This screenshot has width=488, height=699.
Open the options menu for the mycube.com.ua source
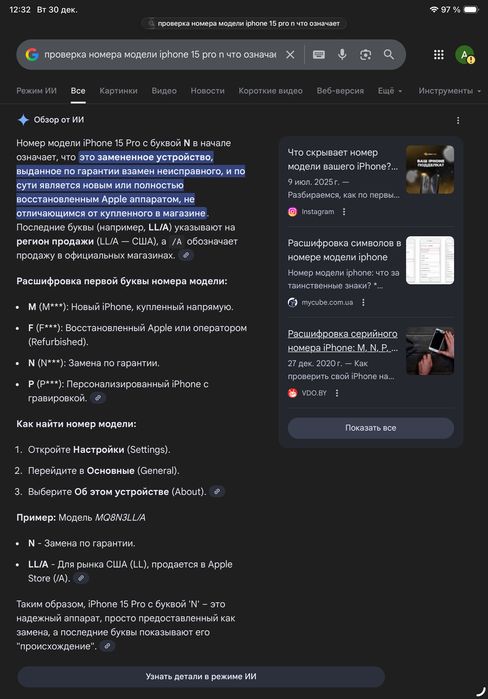(x=363, y=302)
